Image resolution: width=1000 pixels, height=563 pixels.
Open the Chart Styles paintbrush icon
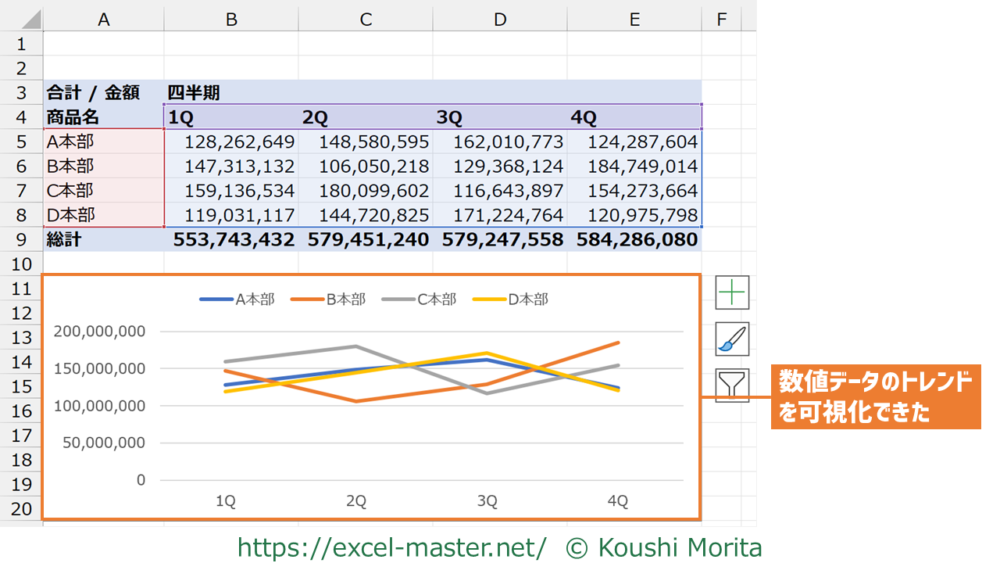(x=732, y=339)
